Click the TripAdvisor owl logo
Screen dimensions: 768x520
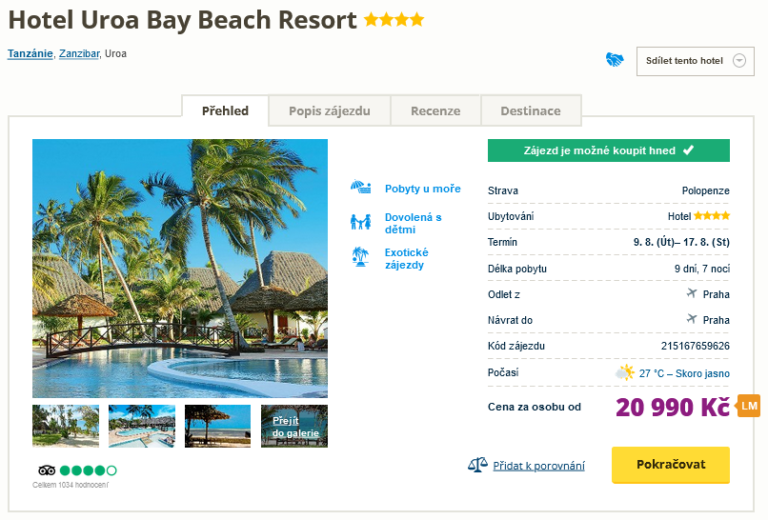pos(47,470)
